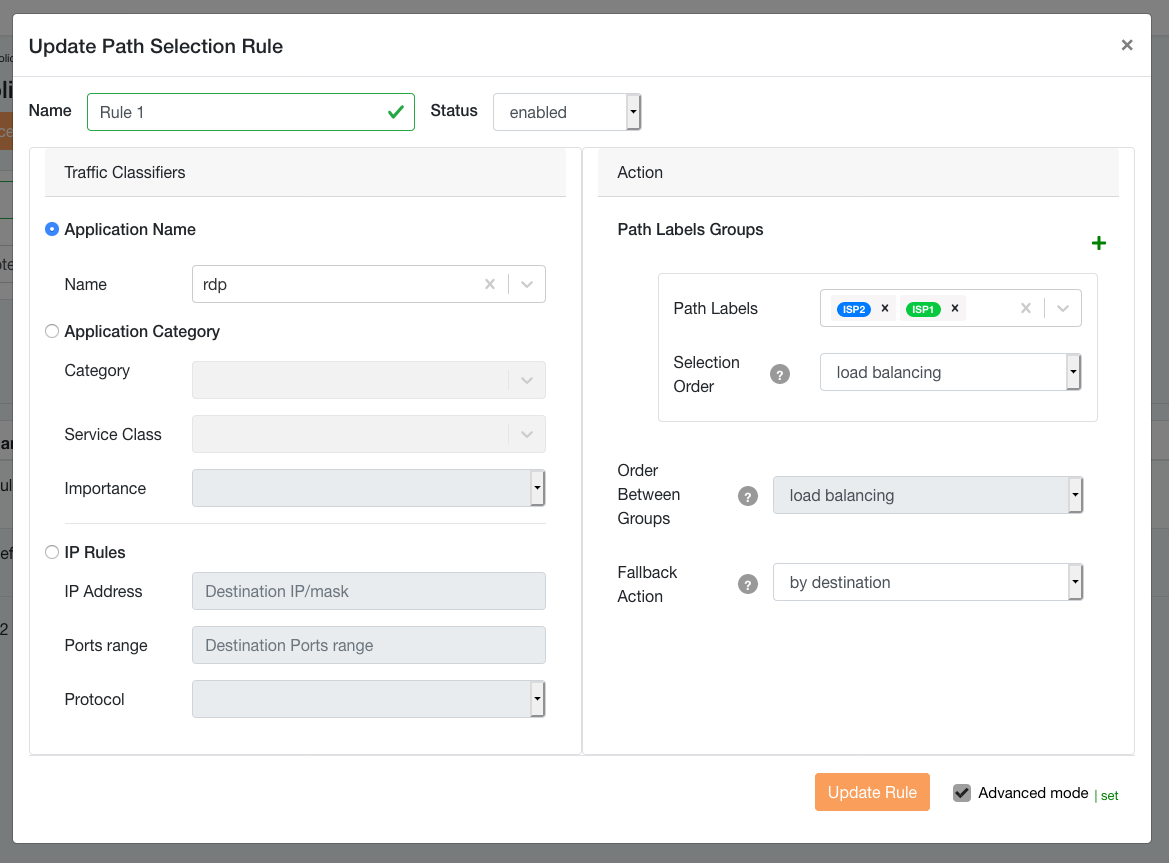Close the Update Path Selection Rule dialog
Screen dimensions: 1169x863
pos(1127,45)
